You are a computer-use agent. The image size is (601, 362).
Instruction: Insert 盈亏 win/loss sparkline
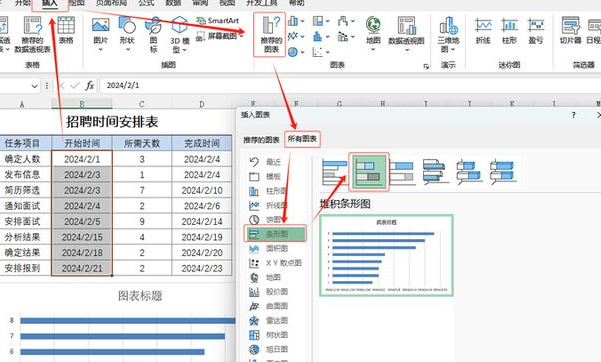point(535,31)
